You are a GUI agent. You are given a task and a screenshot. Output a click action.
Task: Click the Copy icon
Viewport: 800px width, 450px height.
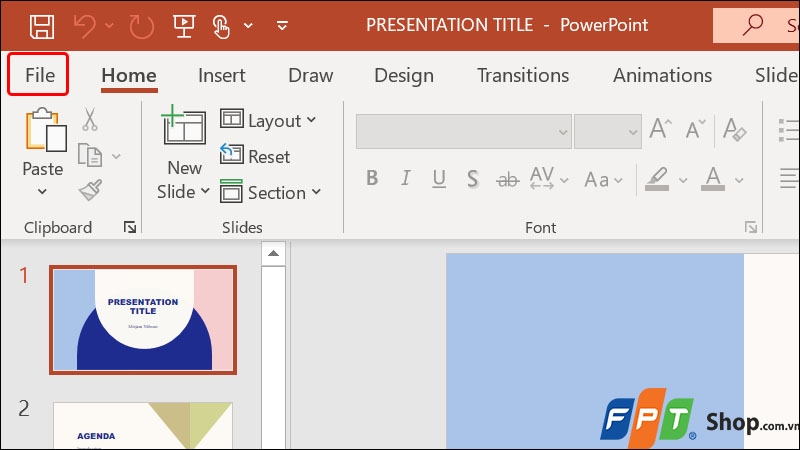point(90,155)
